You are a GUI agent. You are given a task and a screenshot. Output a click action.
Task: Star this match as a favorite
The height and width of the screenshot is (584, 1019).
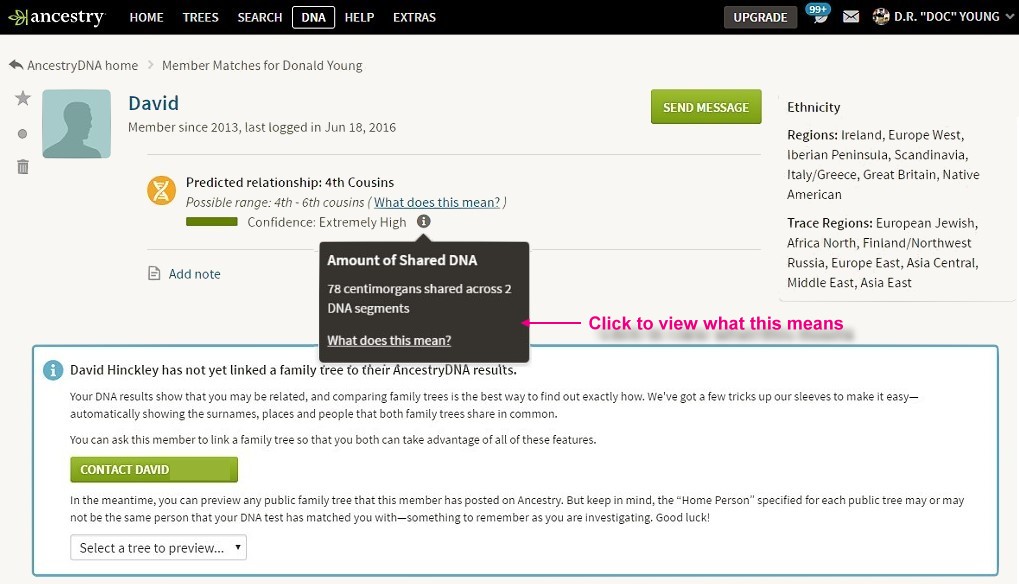23,98
